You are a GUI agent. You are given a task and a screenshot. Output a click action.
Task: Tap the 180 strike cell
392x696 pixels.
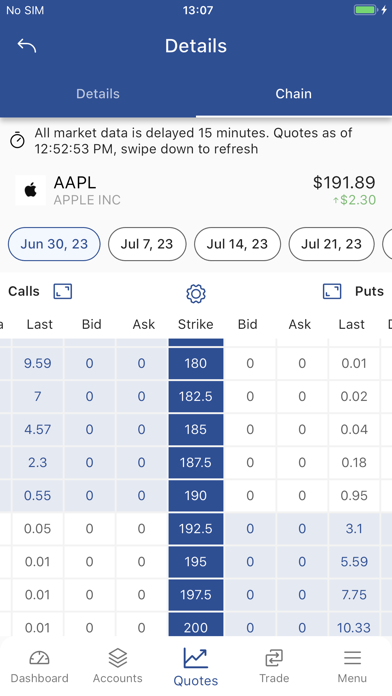click(196, 364)
